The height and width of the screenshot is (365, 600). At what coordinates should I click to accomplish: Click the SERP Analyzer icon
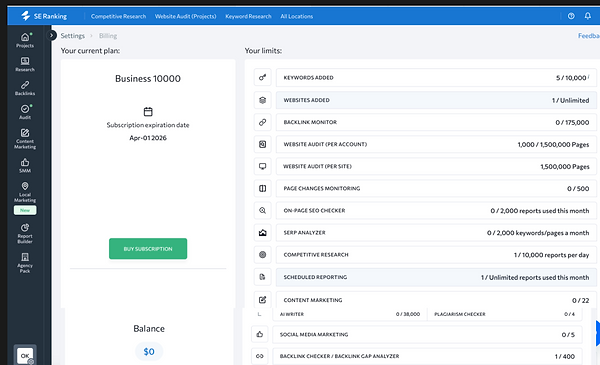point(262,233)
